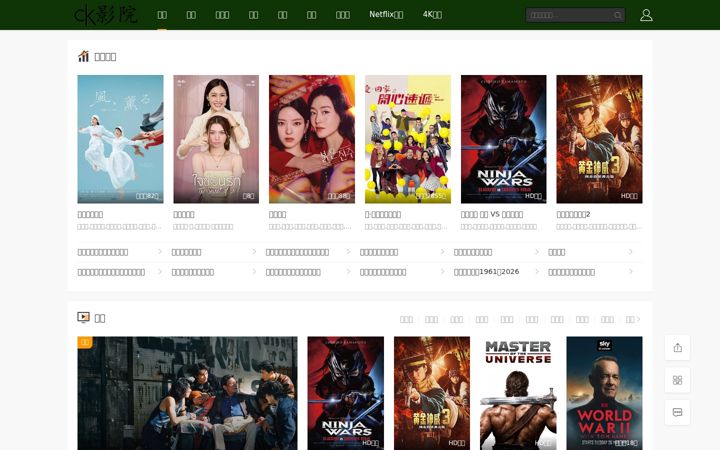720x450 pixels.
Task: Select the underlined first navigation item
Action: 162,15
